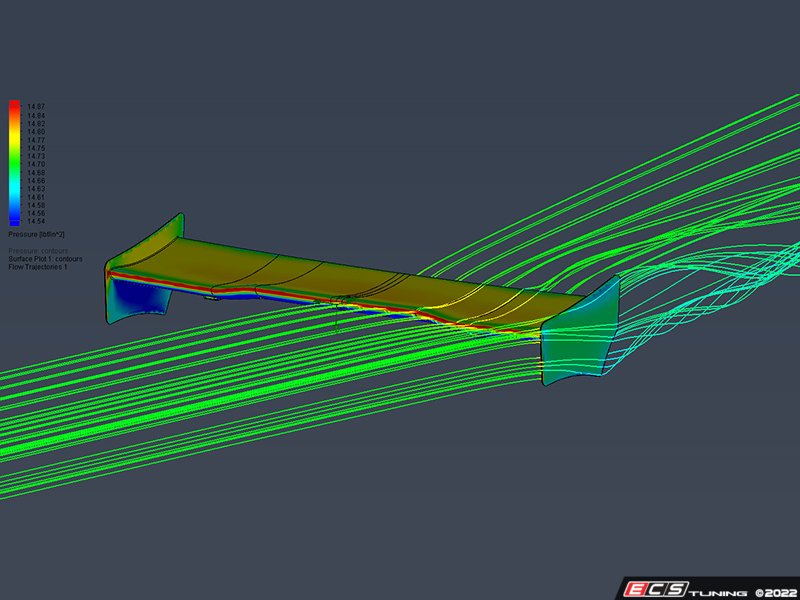Image resolution: width=800 pixels, height=600 pixels.
Task: Select the 14.87 maximum legend value
Action: pyautogui.click(x=37, y=107)
